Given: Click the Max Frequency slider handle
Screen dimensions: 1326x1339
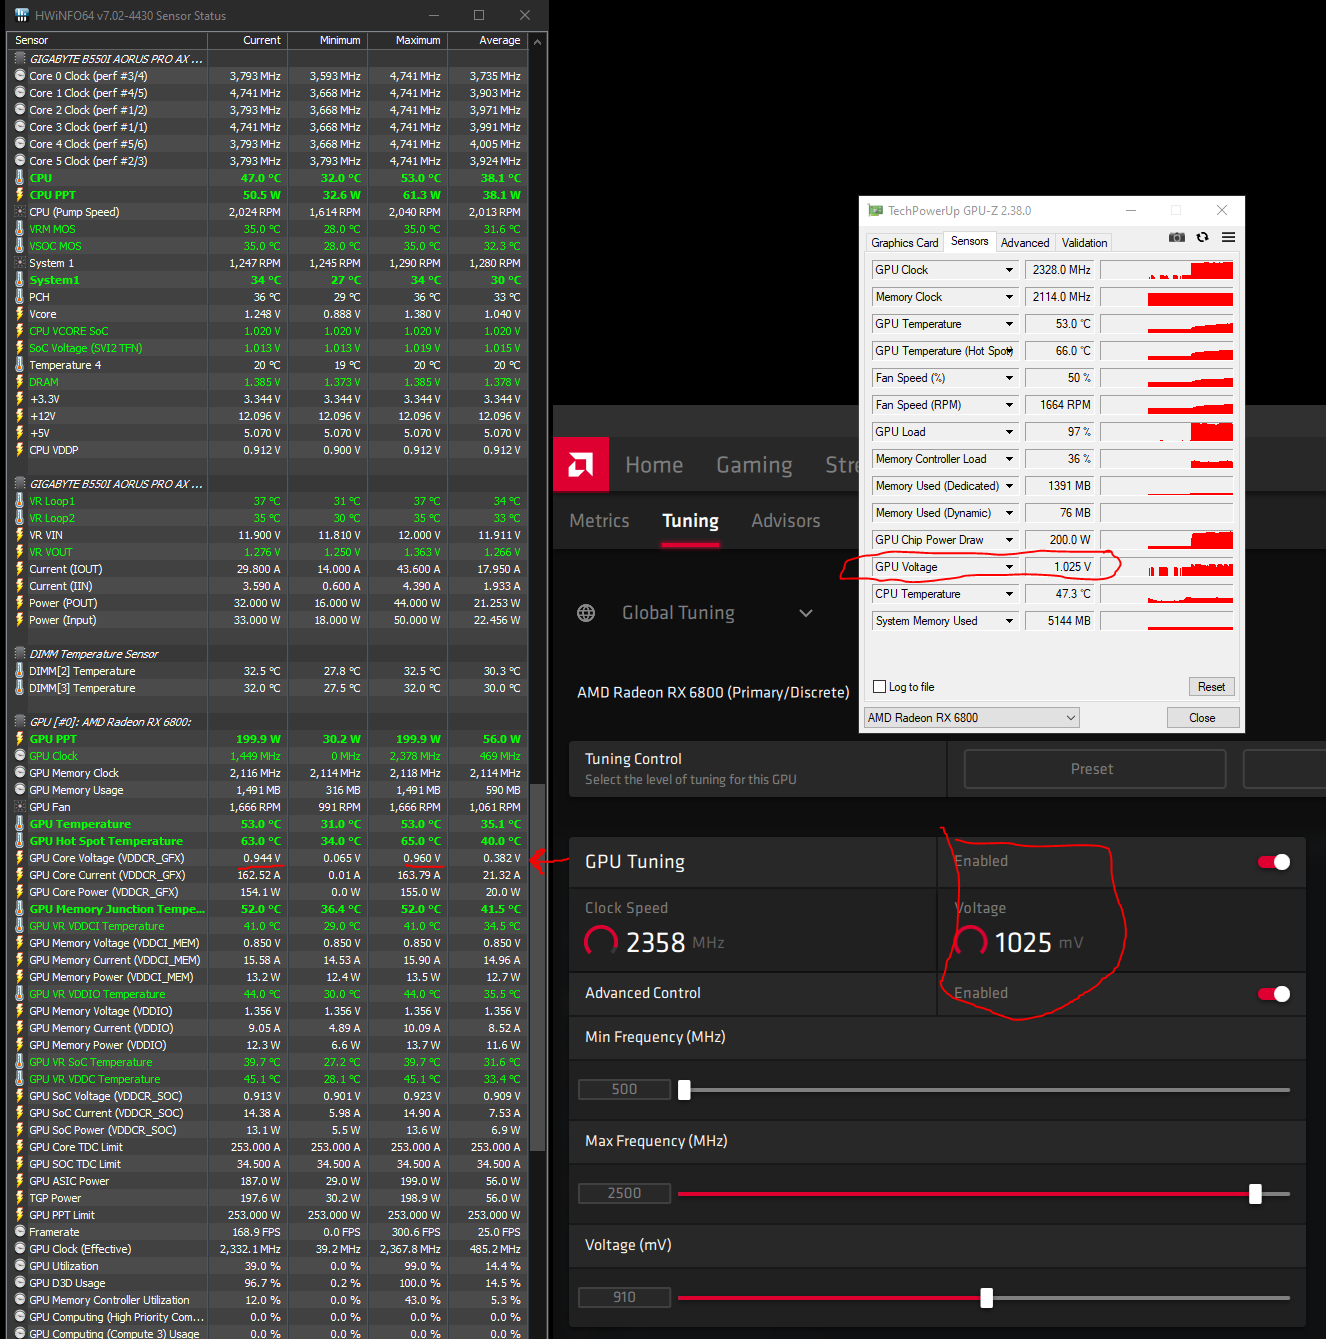Looking at the screenshot, I should 1255,1194.
